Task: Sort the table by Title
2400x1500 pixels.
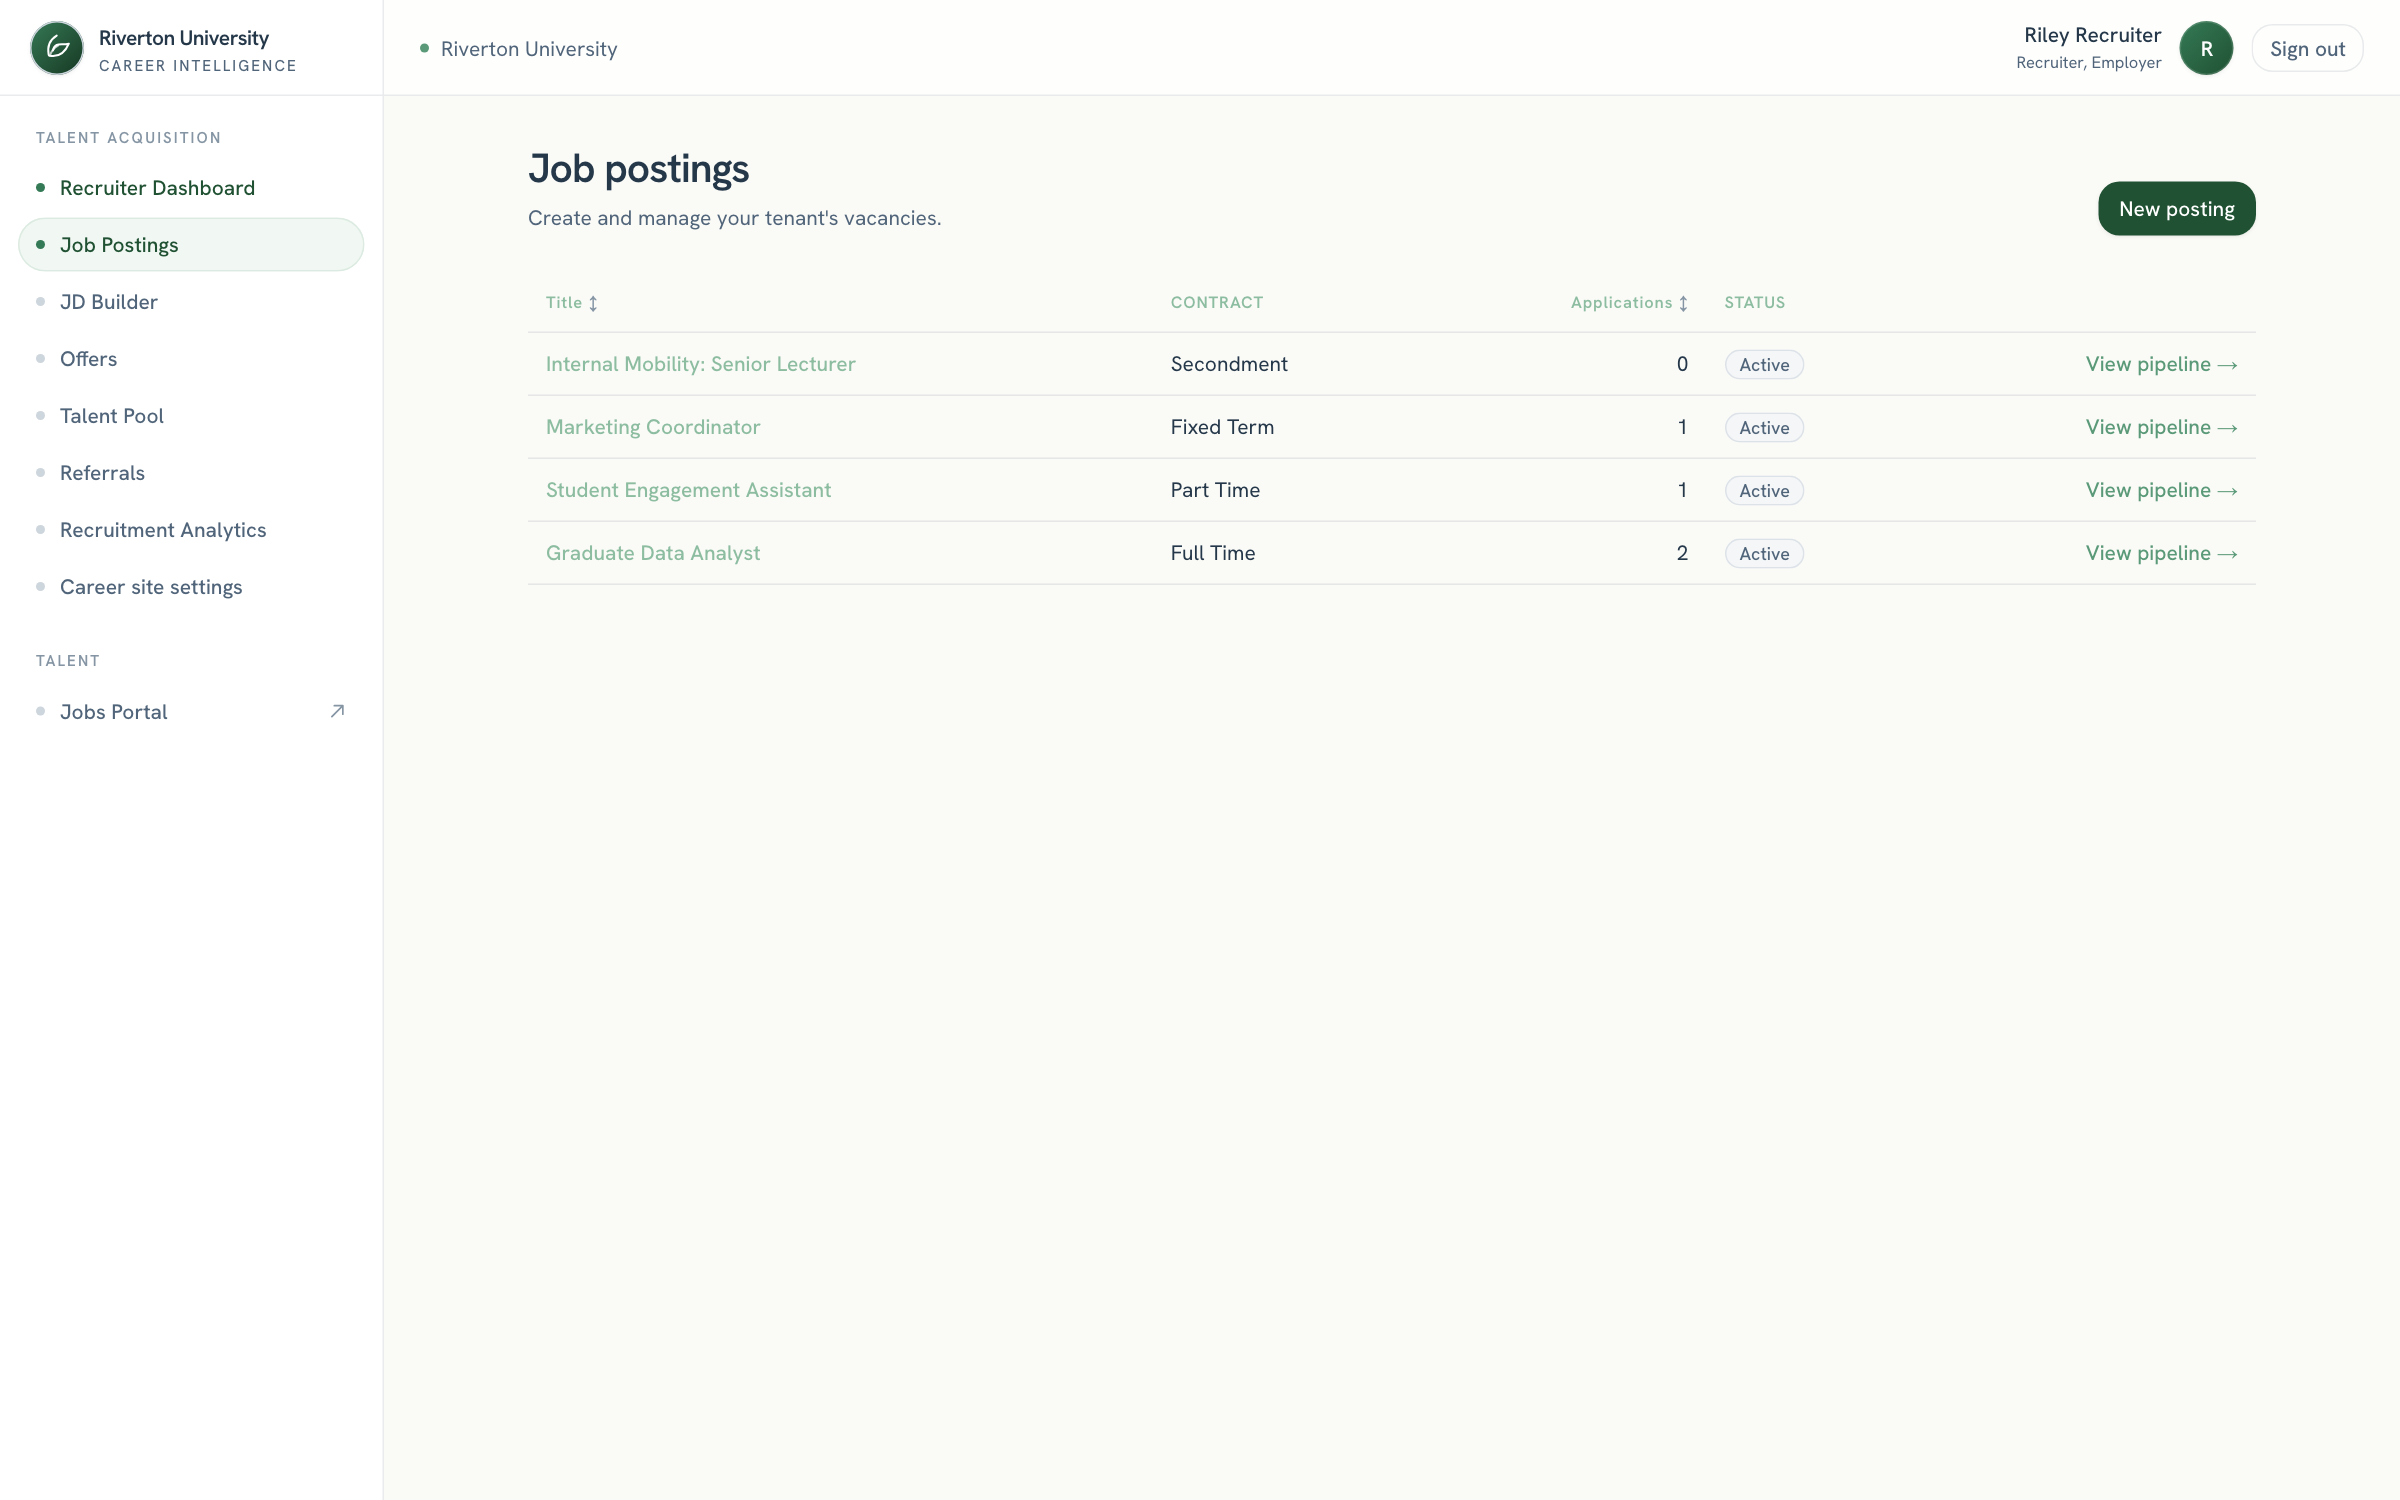Action: point(572,303)
